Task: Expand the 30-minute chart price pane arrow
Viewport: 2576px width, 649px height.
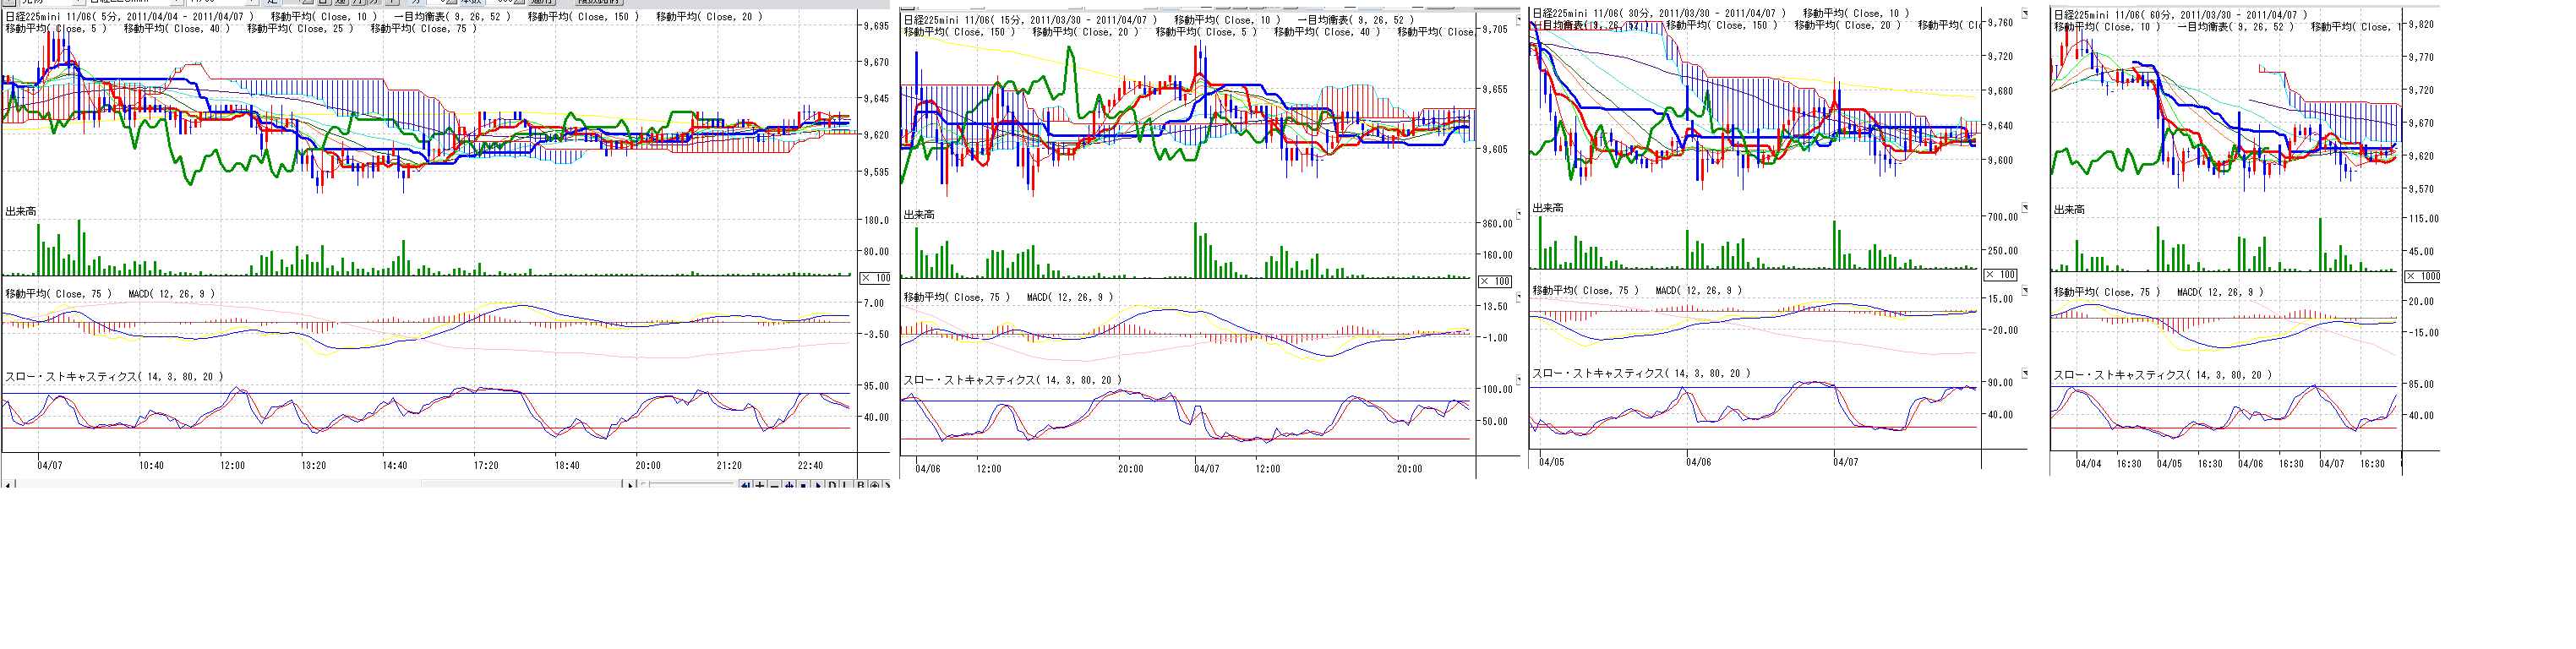Action: coord(2025,14)
